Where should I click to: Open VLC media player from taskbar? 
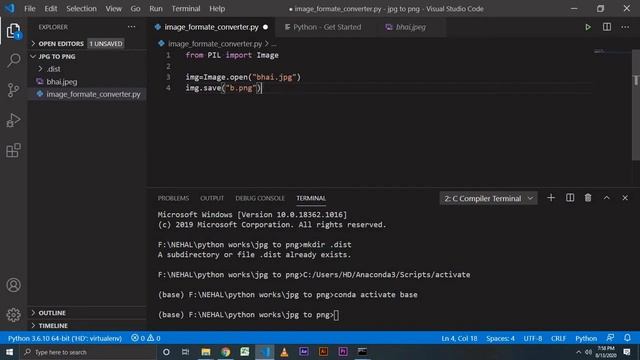tap(284, 352)
